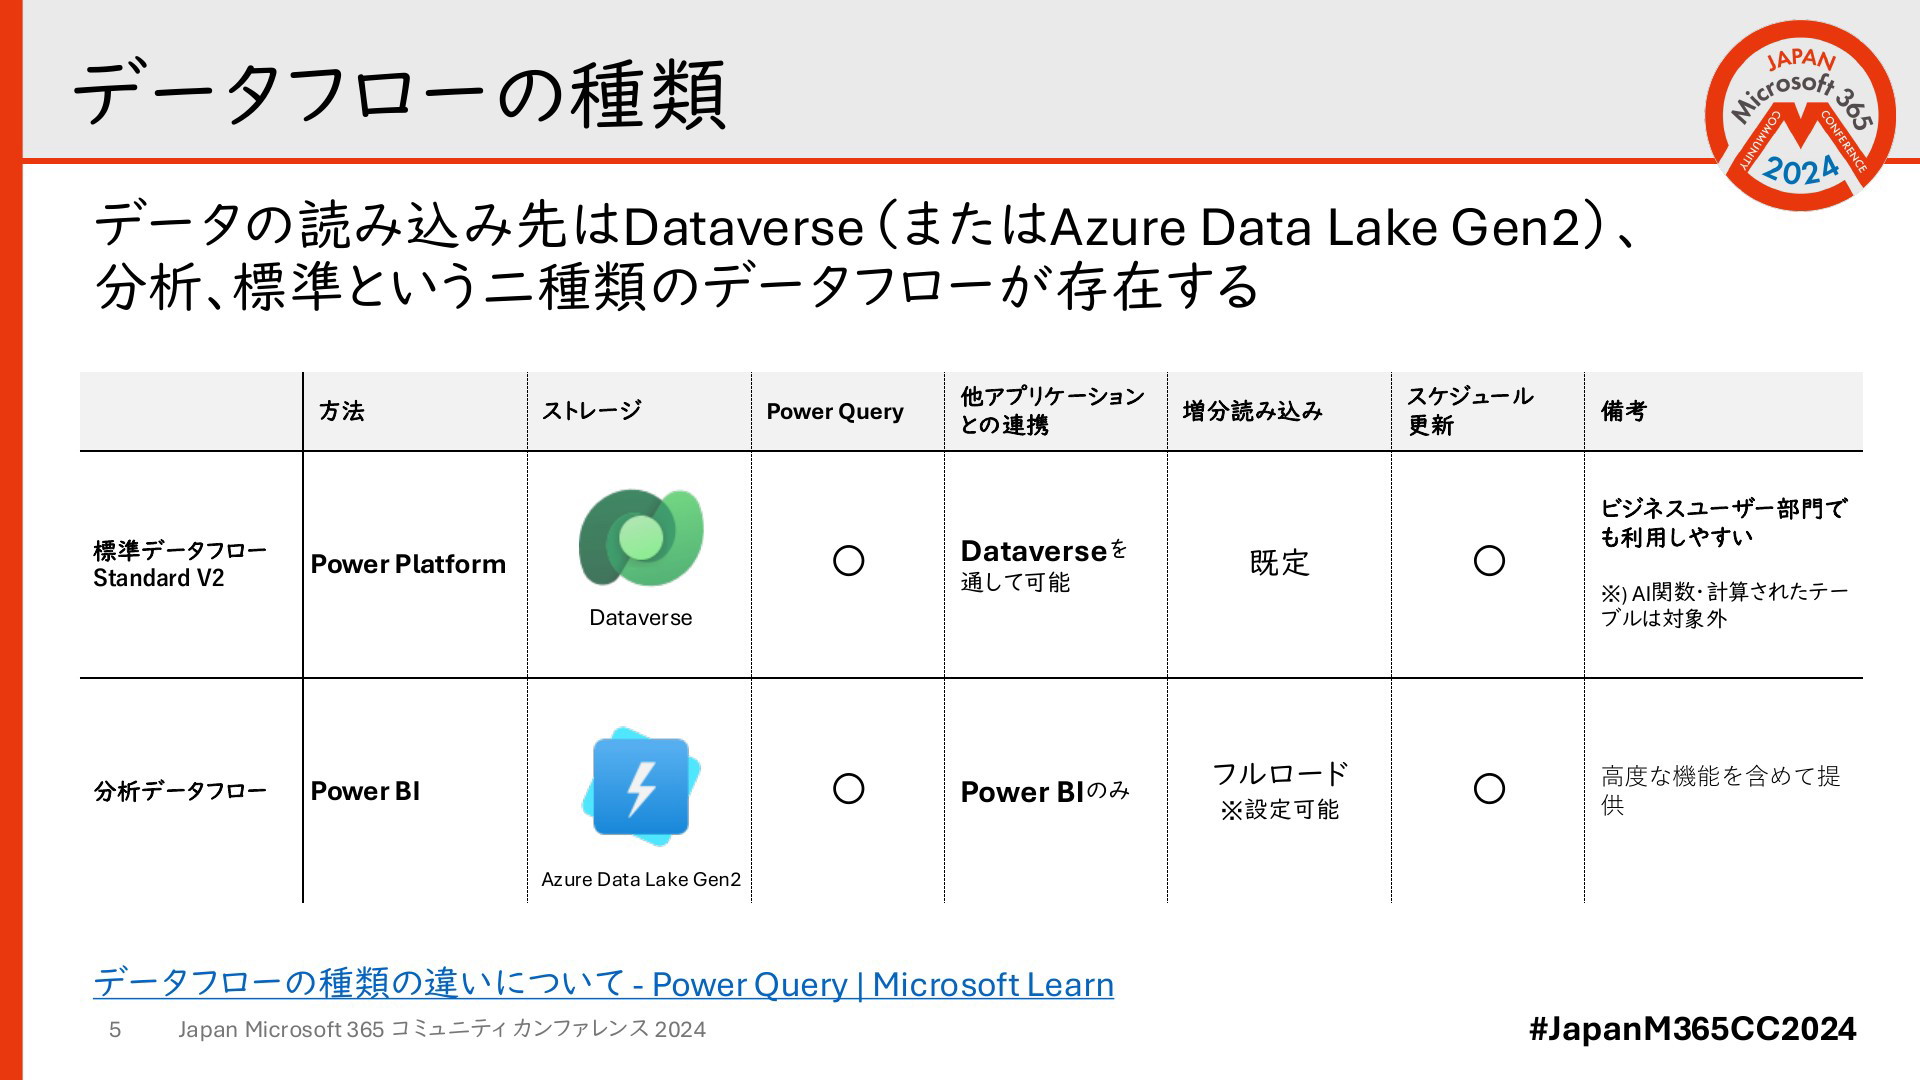Viewport: 1920px width, 1080px height.
Task: Click the フルロード cell text
Action: coord(1280,774)
